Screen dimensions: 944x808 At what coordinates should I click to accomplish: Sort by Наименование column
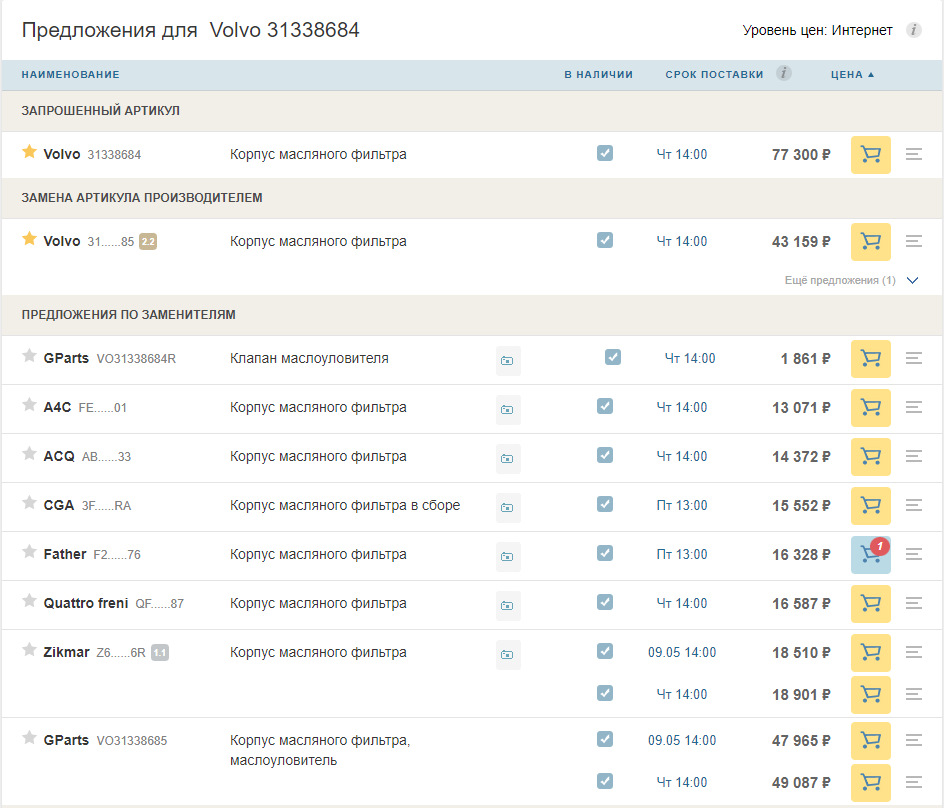coord(70,75)
